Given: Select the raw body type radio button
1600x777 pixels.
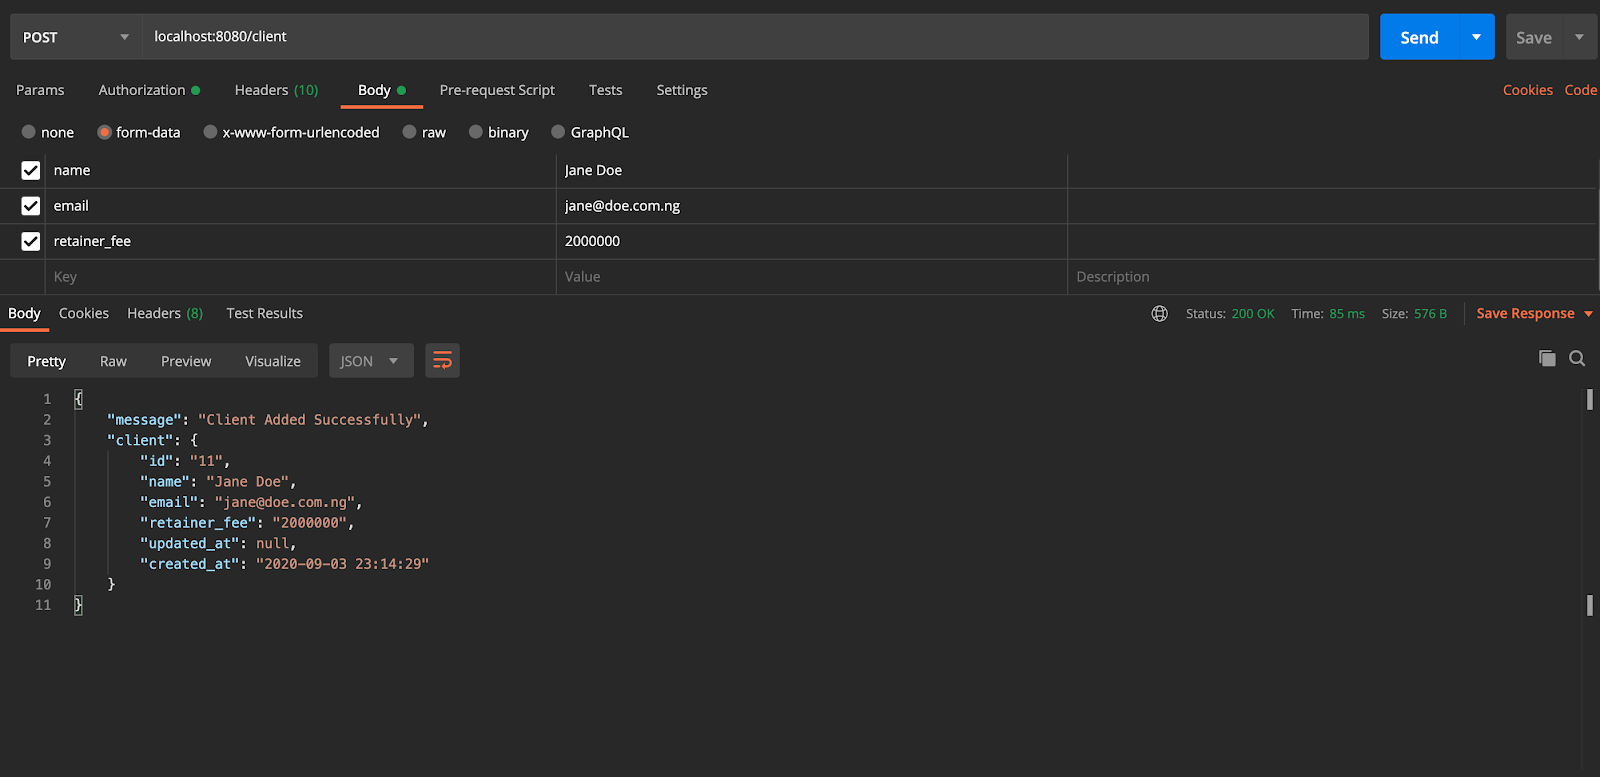Looking at the screenshot, I should [x=410, y=132].
